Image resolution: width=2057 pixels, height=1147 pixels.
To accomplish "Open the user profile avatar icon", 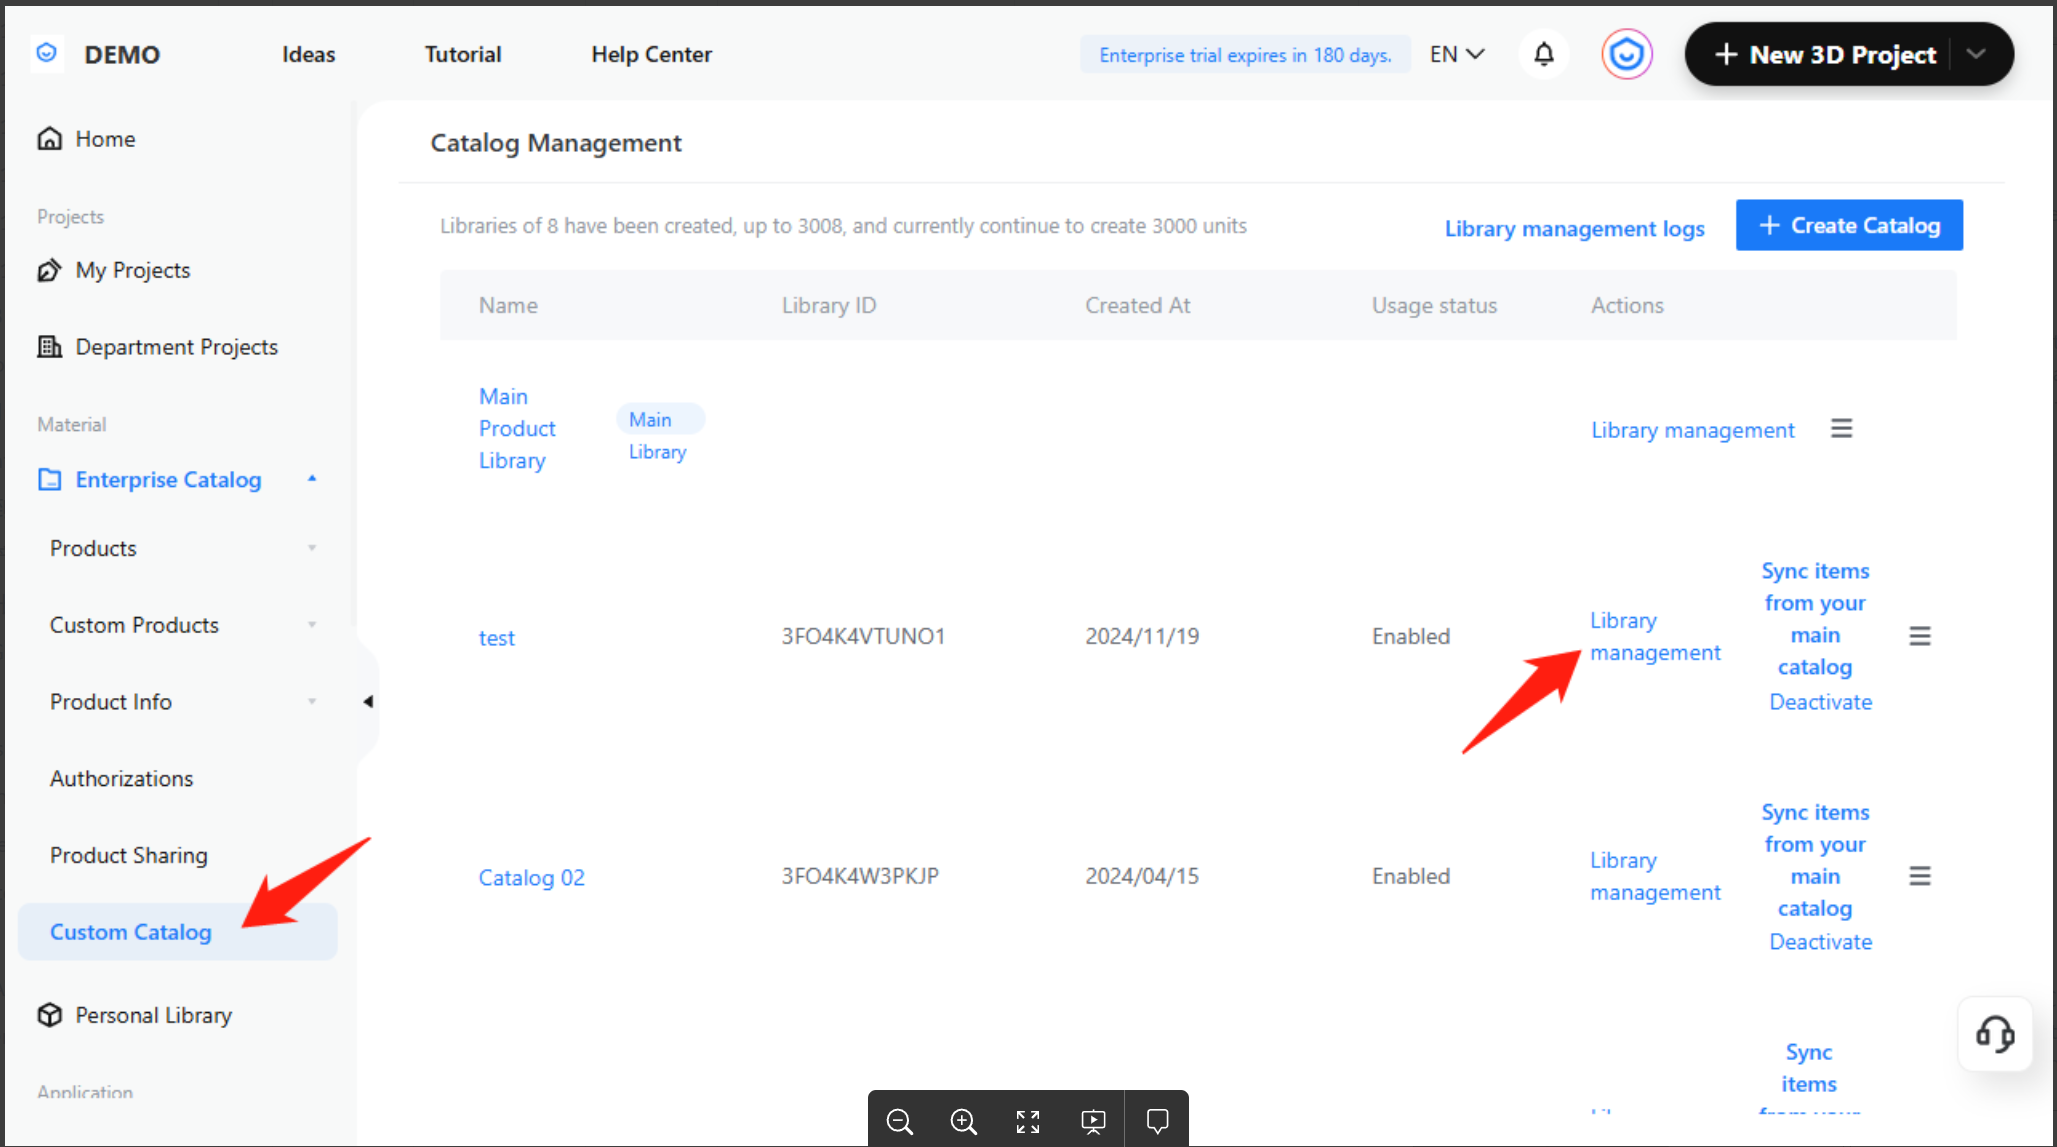I will tap(1626, 54).
